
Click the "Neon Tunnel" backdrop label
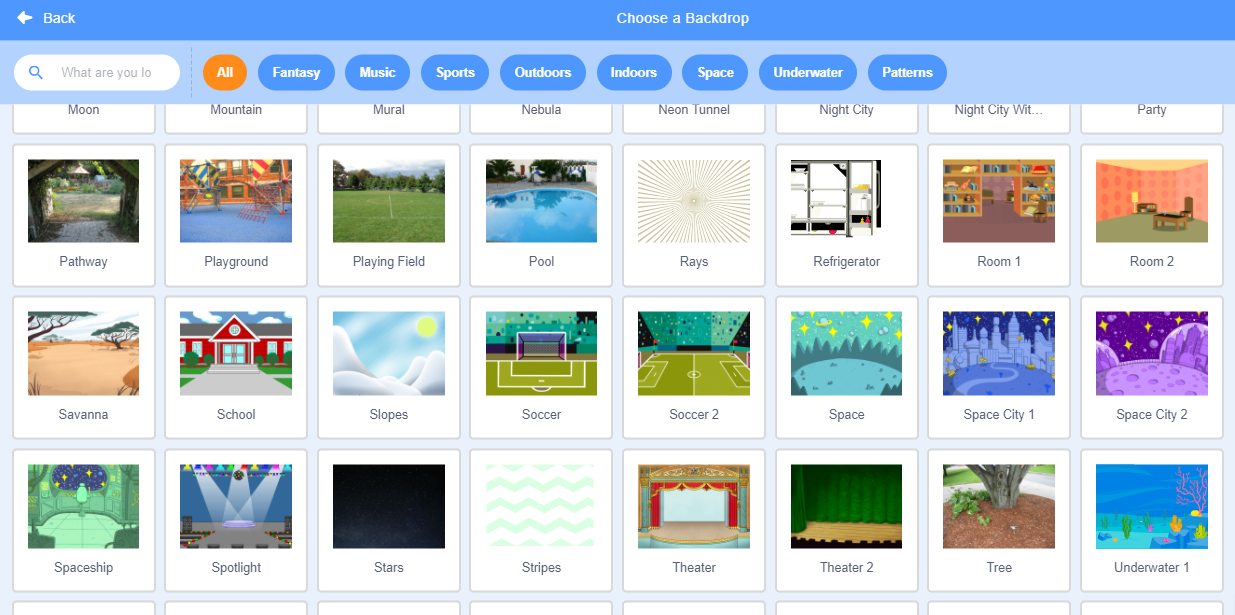(694, 110)
